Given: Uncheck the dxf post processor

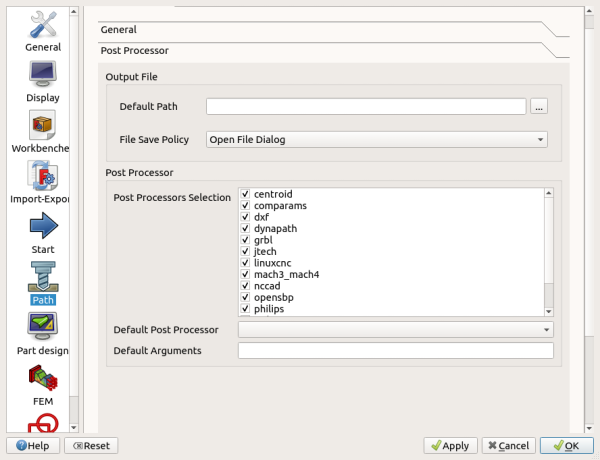Looking at the screenshot, I should [245, 217].
